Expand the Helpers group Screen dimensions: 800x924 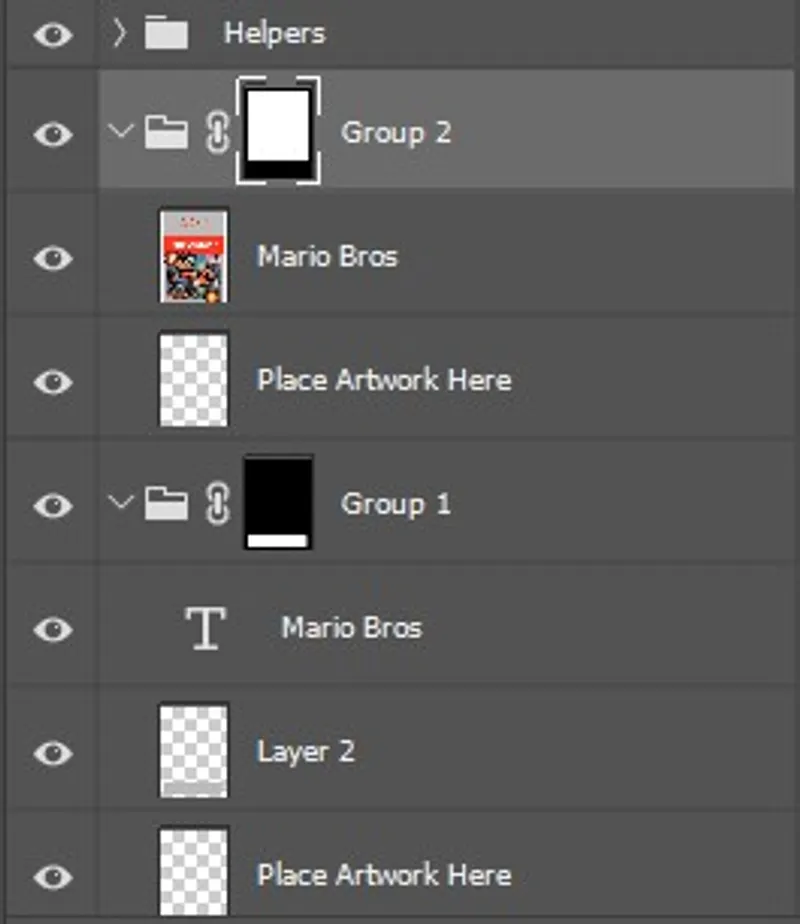point(120,34)
